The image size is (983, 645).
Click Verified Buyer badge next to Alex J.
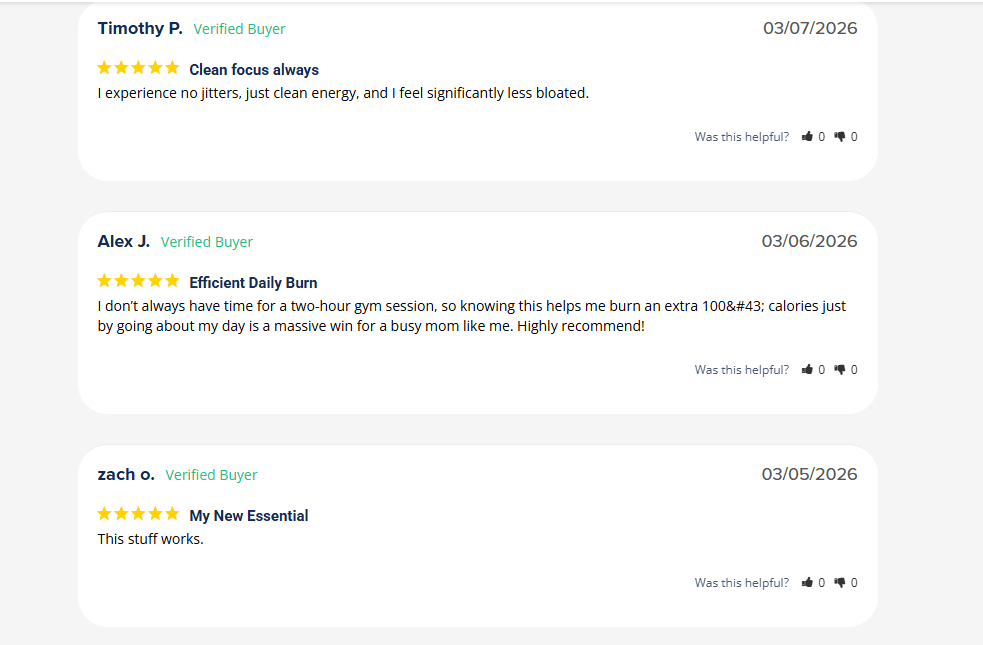(207, 243)
